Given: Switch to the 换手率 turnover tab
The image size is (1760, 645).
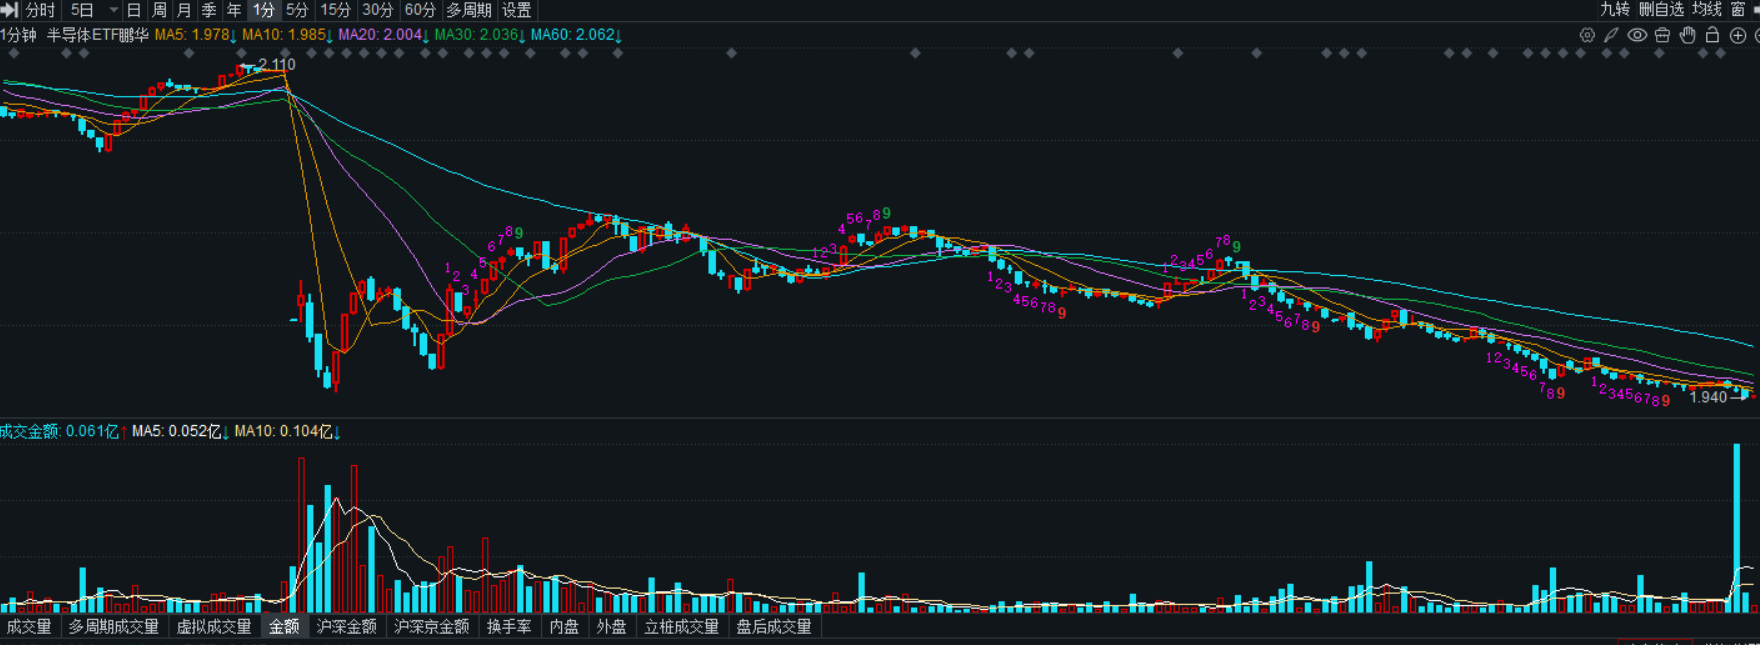Looking at the screenshot, I should [509, 627].
